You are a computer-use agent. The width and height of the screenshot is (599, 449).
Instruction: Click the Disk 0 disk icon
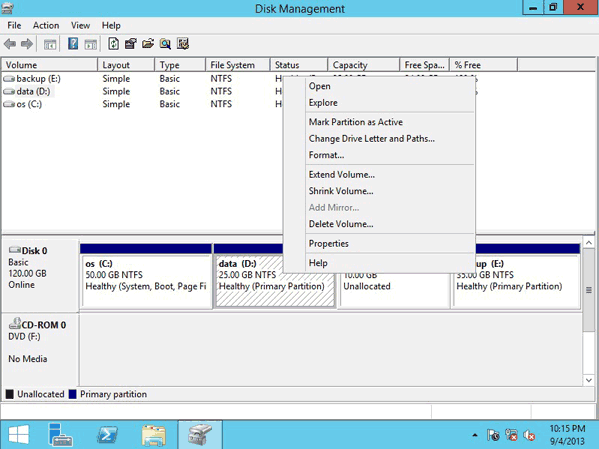15,250
